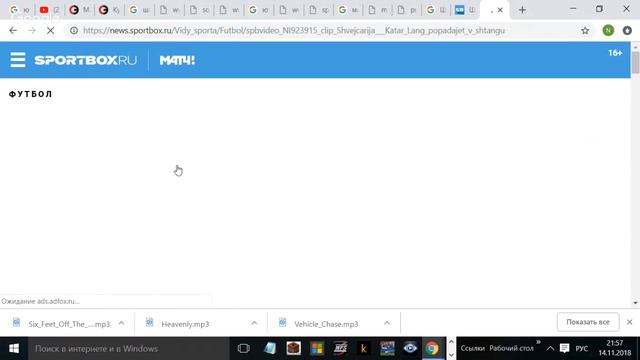This screenshot has width=640, height=360.
Task: Expand options for Vehicle_Chase.mp3 download
Action: [387, 323]
